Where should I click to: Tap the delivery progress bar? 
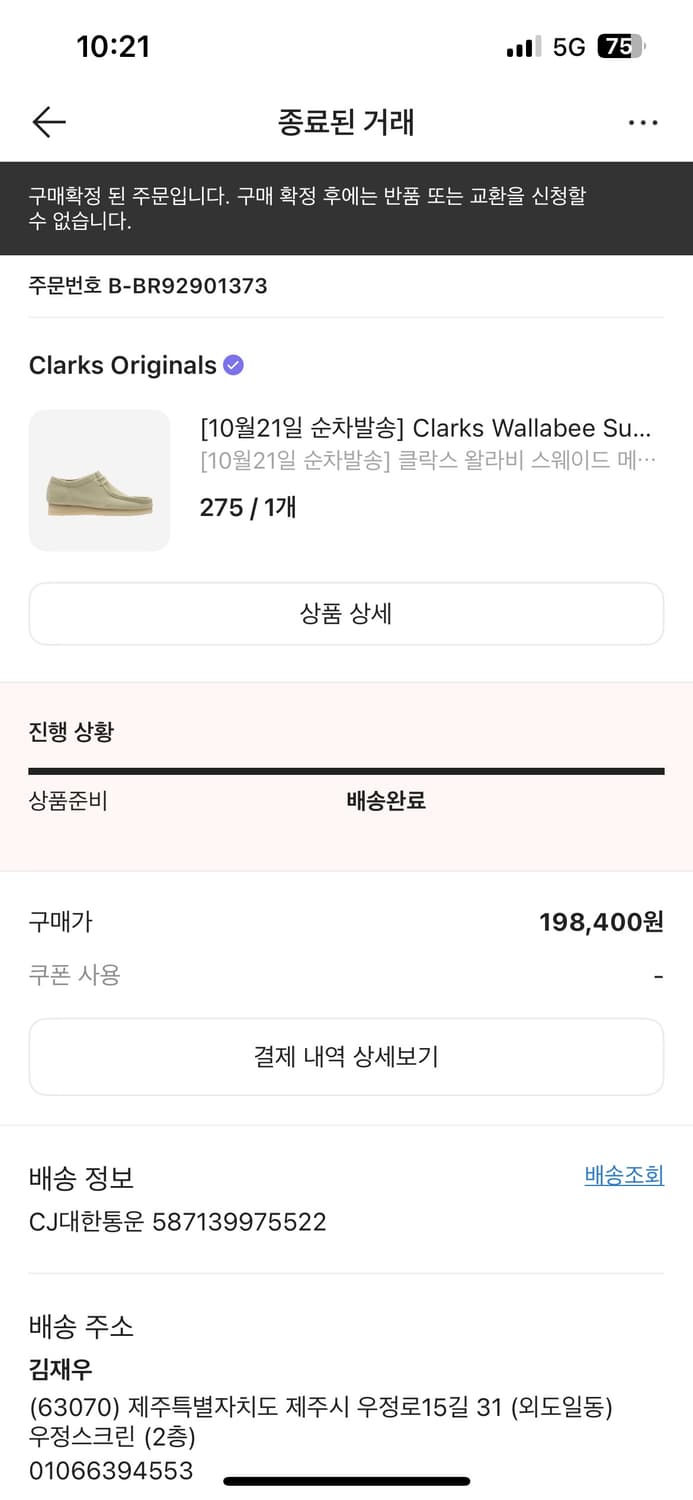coord(346,770)
